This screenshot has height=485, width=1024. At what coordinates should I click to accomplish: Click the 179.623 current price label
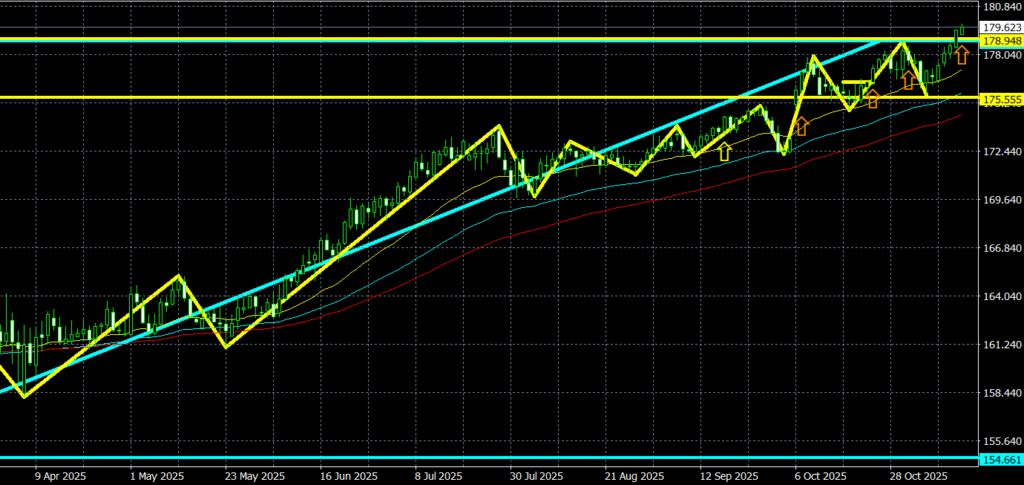1001,28
